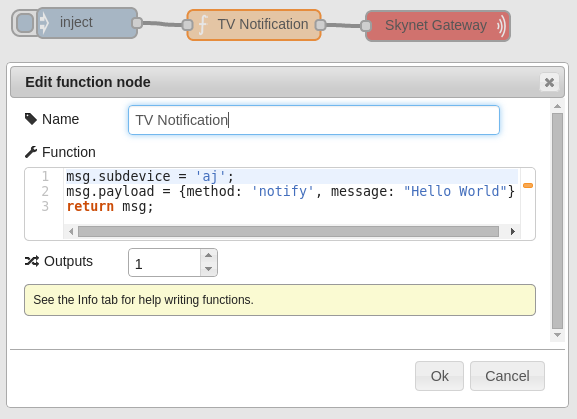Click the Cancel button
This screenshot has width=577, height=419.
(507, 376)
